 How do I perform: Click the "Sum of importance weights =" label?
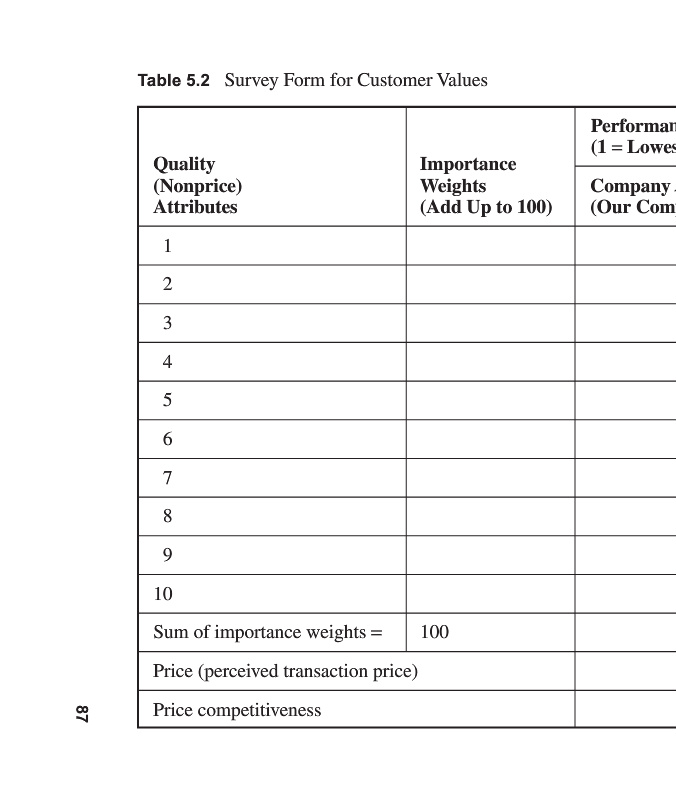[267, 633]
